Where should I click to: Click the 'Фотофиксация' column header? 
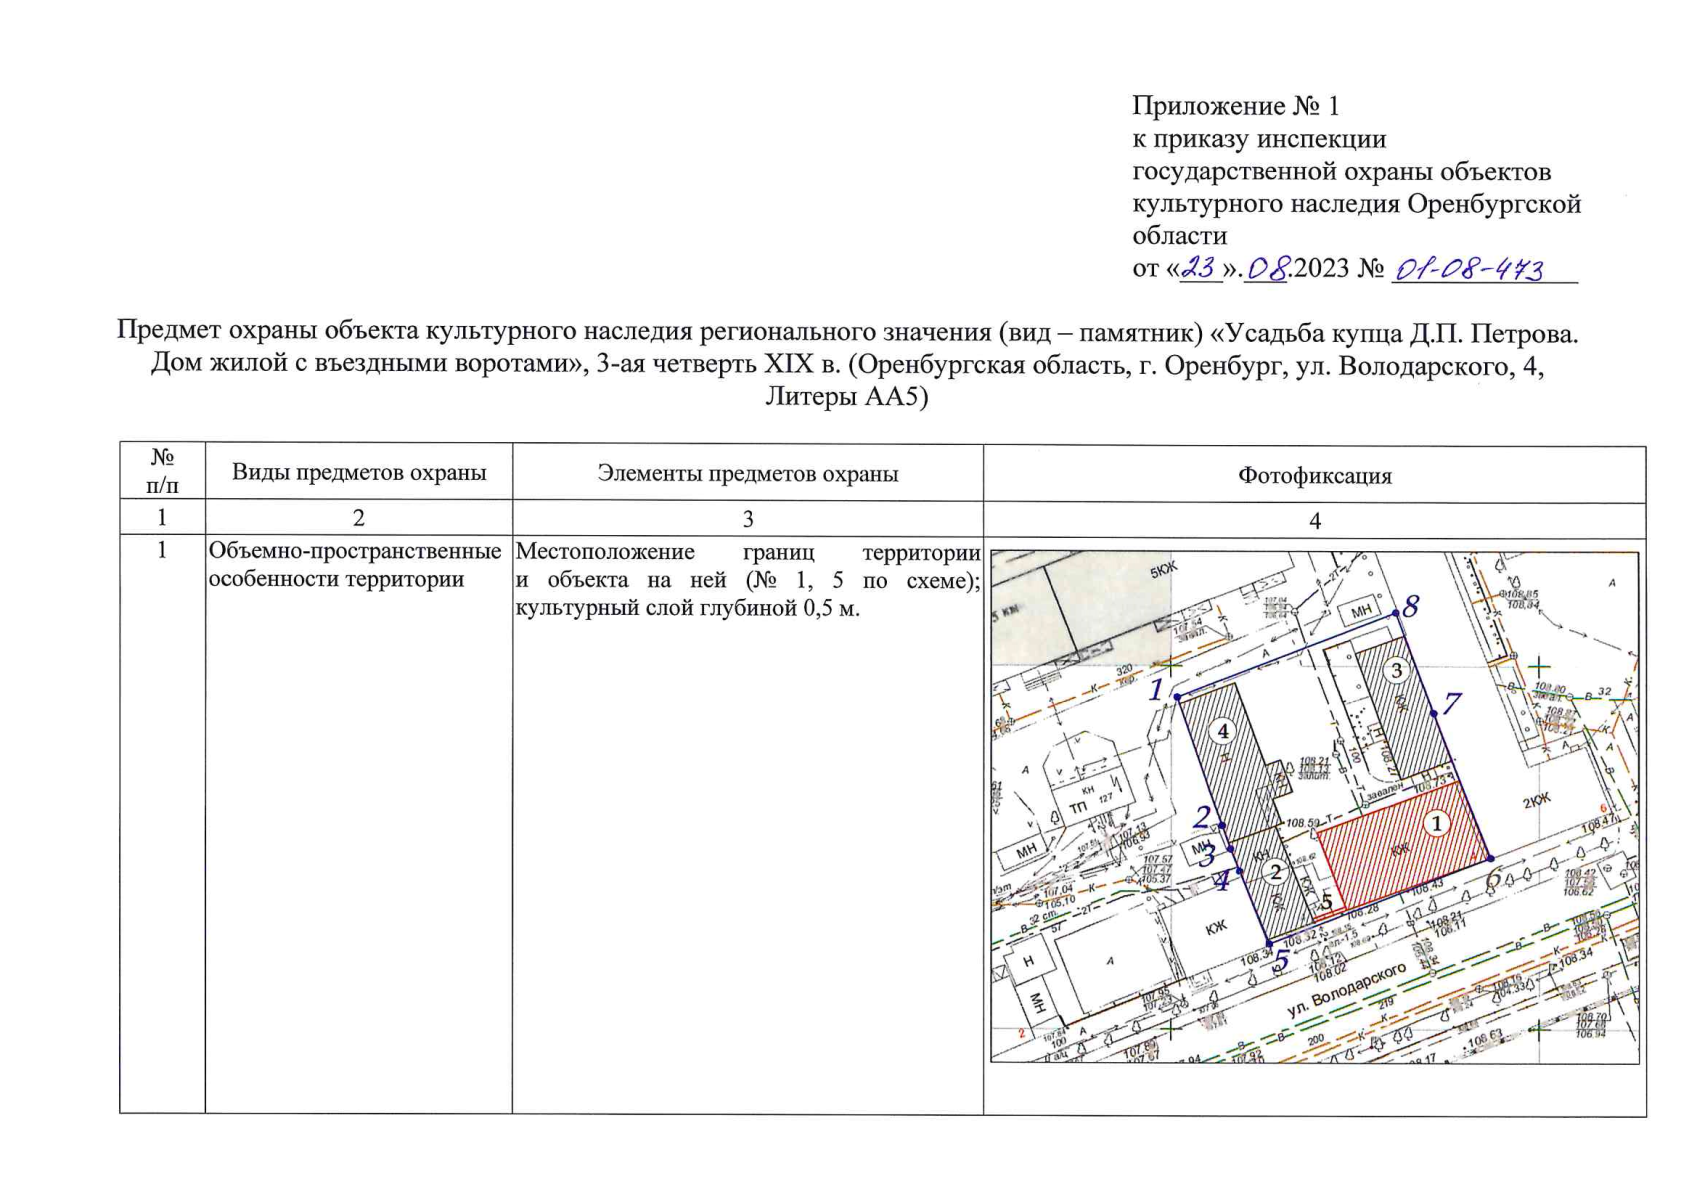[1314, 476]
